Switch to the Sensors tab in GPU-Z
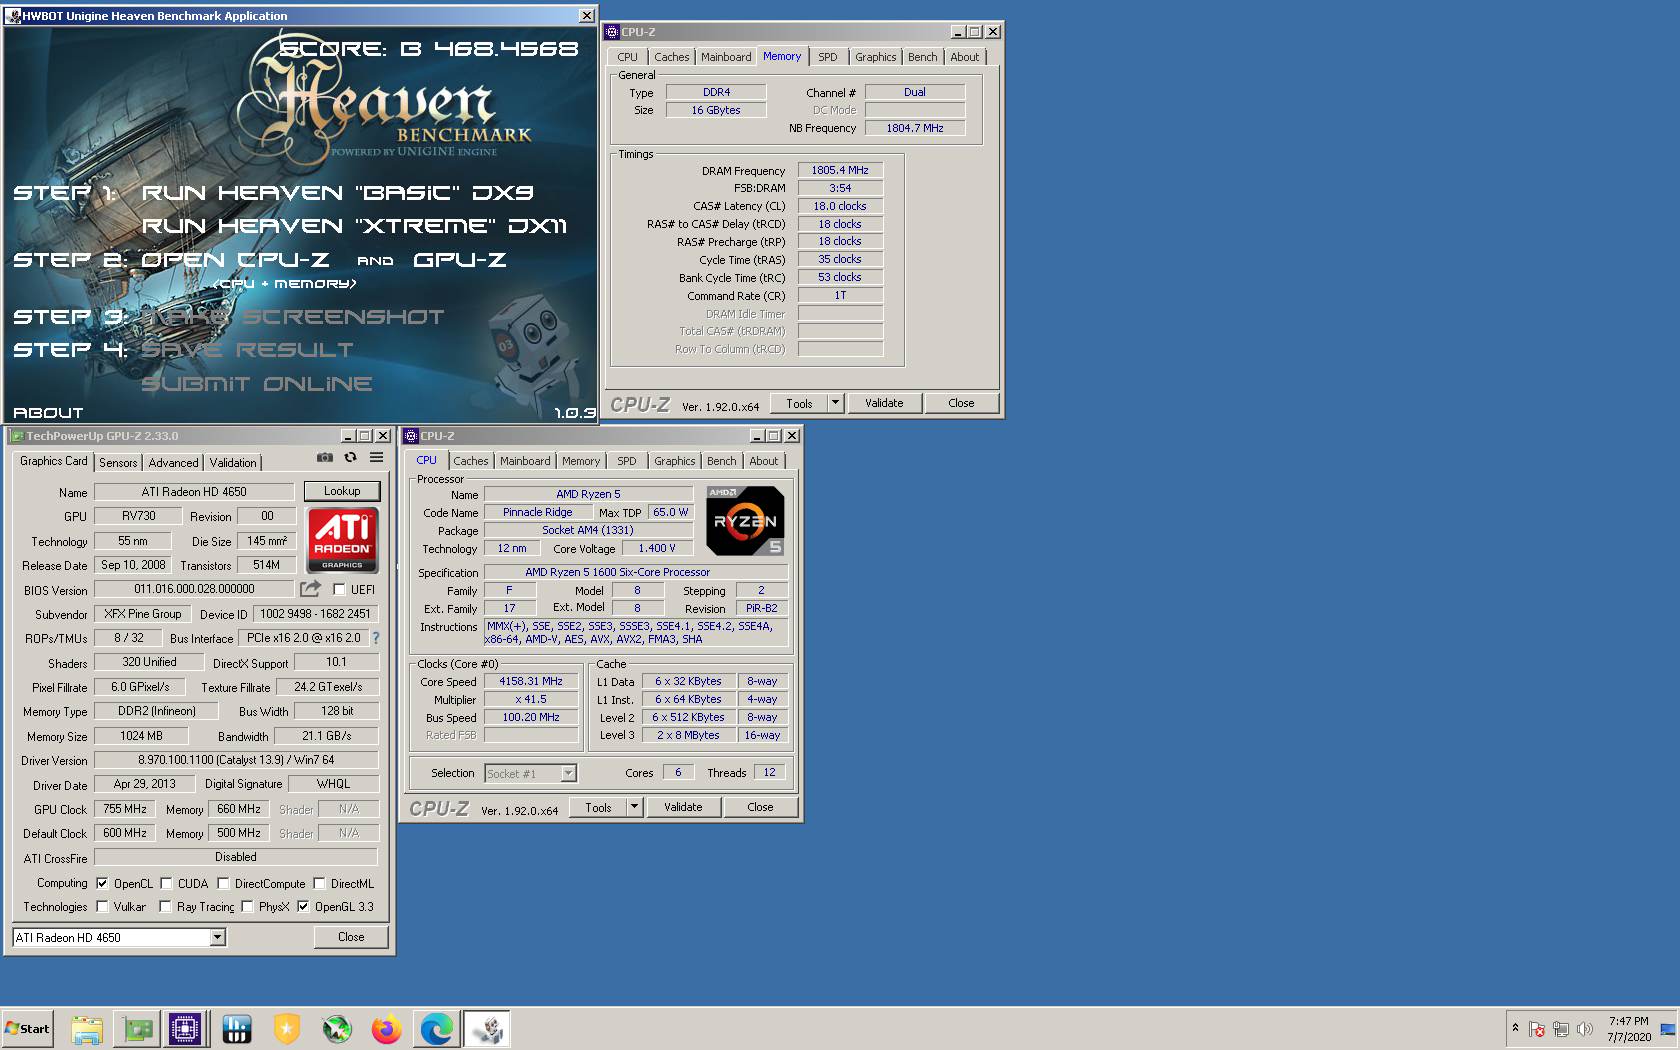This screenshot has height=1050, width=1680. (118, 462)
